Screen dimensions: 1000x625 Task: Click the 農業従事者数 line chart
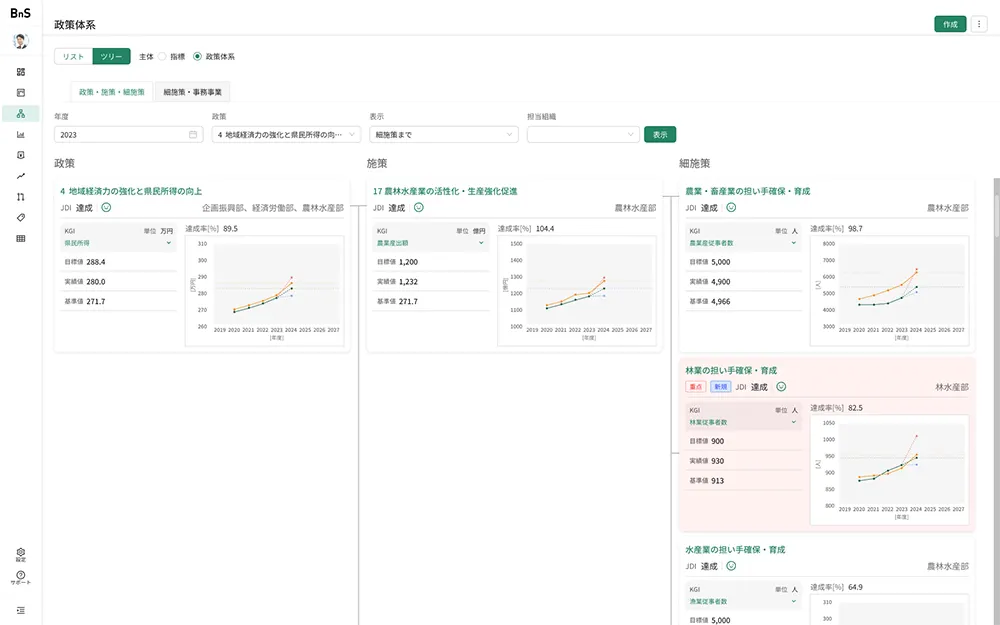[890, 291]
